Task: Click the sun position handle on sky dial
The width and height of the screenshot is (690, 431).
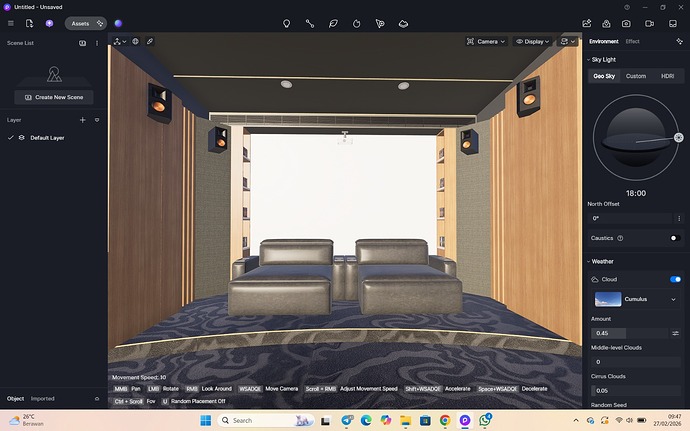Action: (x=679, y=137)
